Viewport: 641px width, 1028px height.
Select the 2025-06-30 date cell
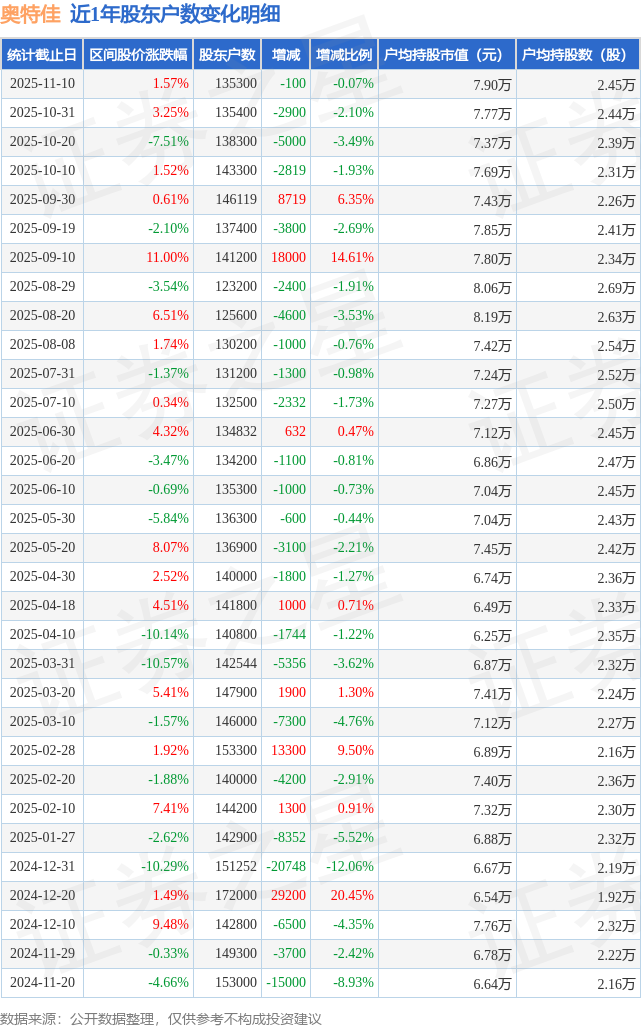coord(42,431)
